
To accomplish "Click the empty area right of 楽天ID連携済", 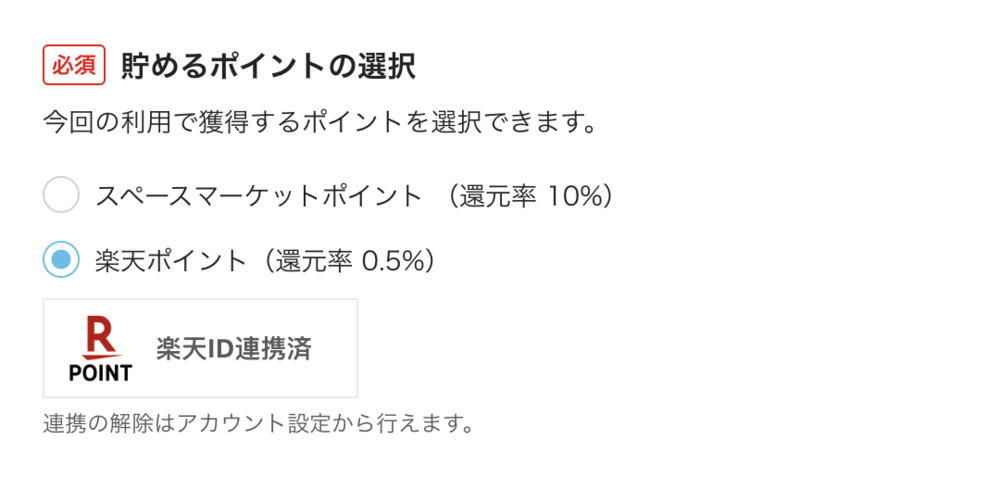I will pos(336,349).
